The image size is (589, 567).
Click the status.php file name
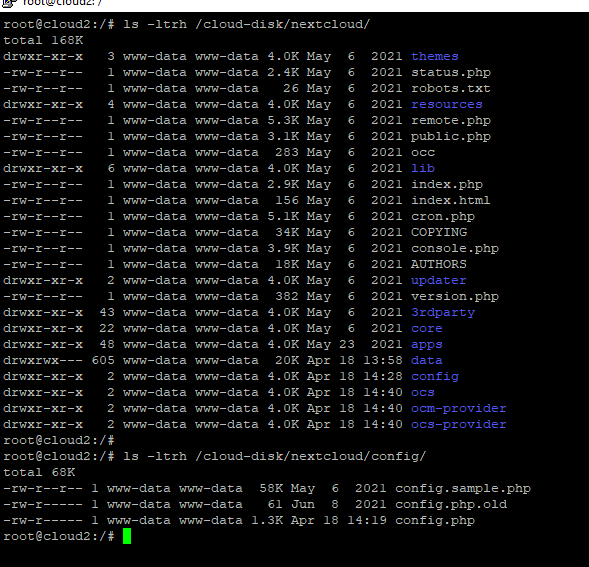coord(451,73)
